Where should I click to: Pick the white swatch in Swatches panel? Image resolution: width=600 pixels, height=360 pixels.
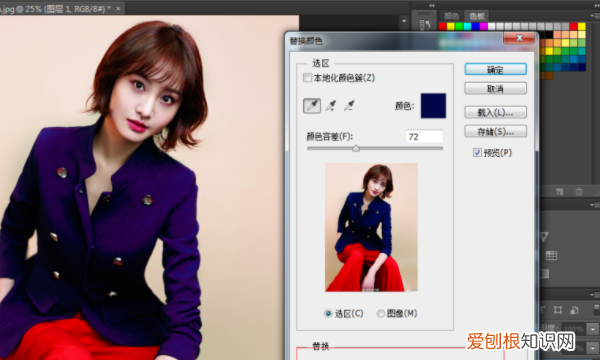(492, 26)
